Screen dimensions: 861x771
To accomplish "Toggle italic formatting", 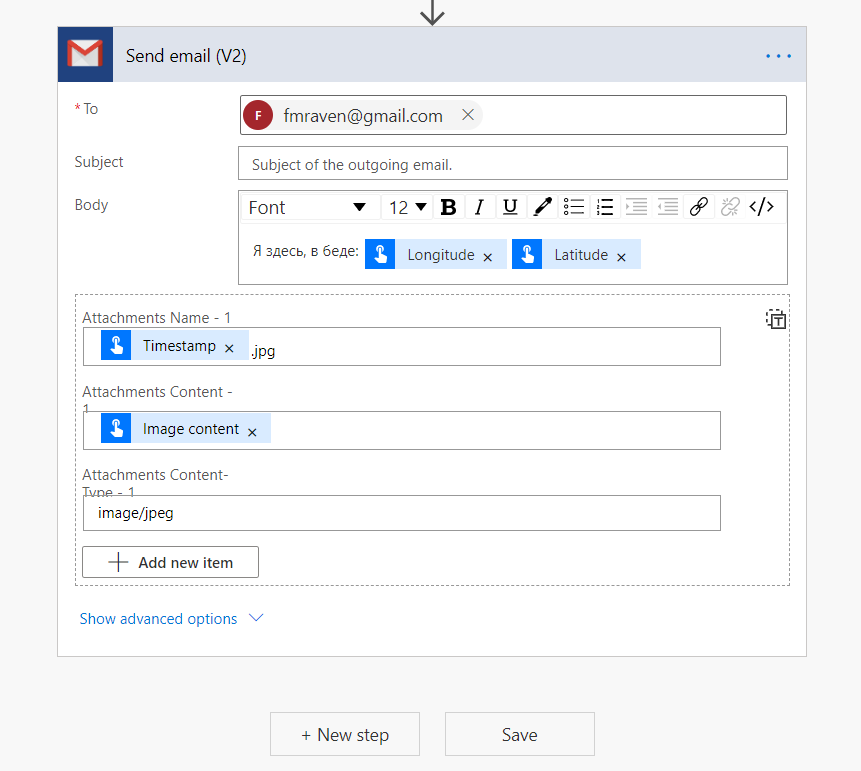I will (x=479, y=207).
